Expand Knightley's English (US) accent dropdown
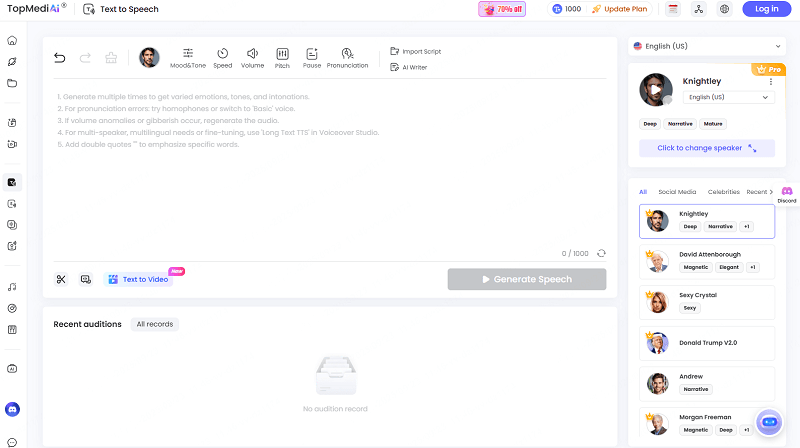The height and width of the screenshot is (448, 800). pos(728,97)
